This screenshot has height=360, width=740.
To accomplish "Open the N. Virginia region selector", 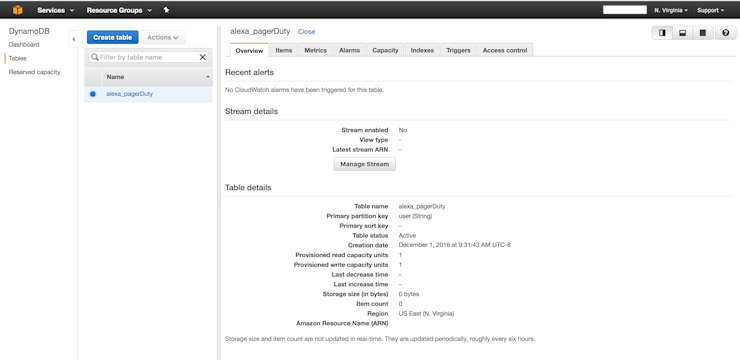I will tap(671, 10).
